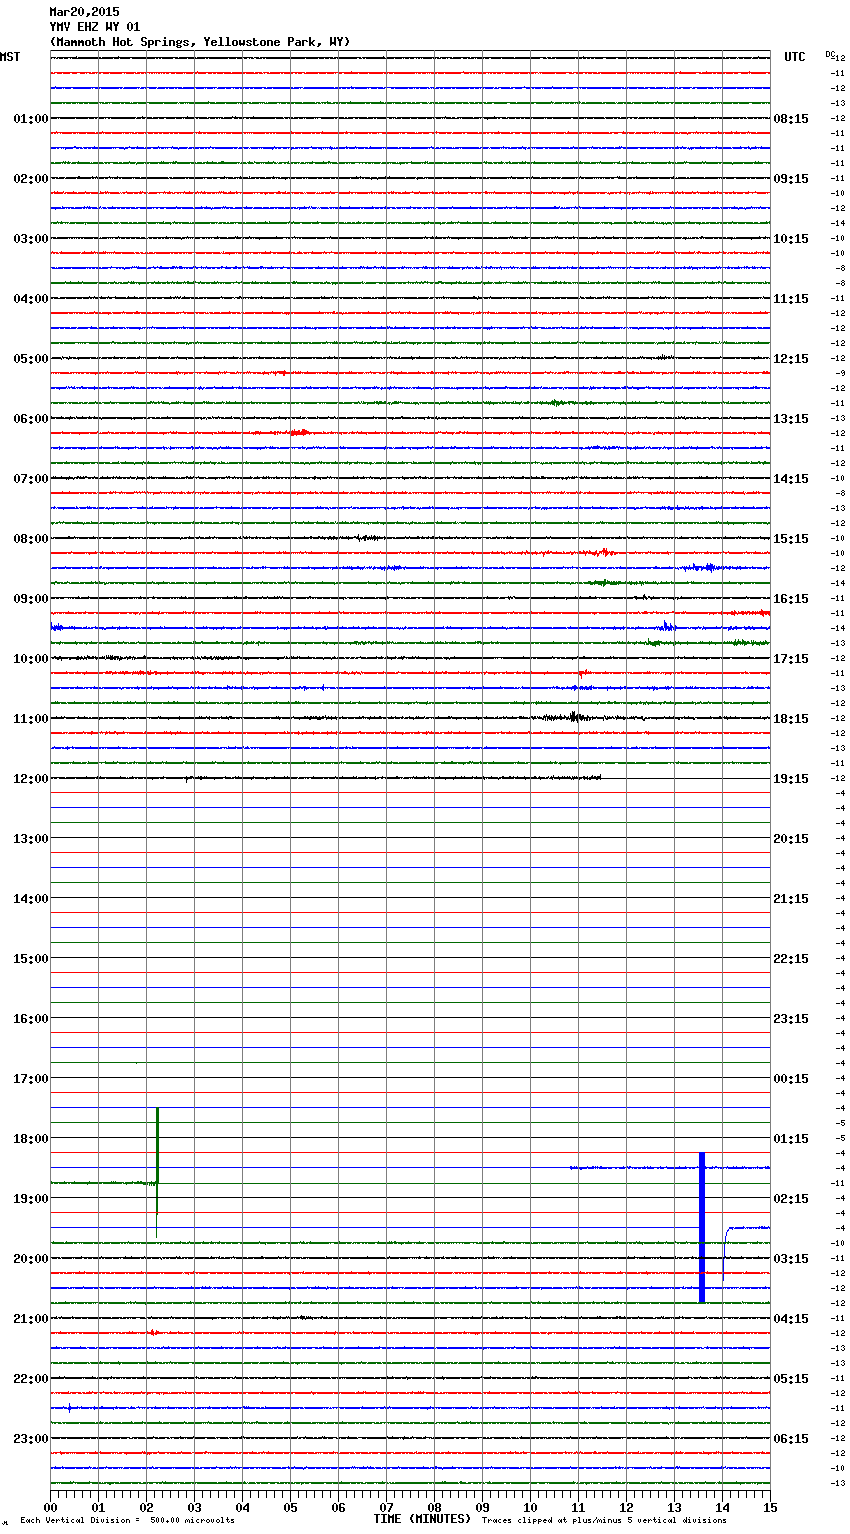Screen dimensions: 850x1534
Task: Click the "09:15" UTC time label
Action: tap(791, 179)
